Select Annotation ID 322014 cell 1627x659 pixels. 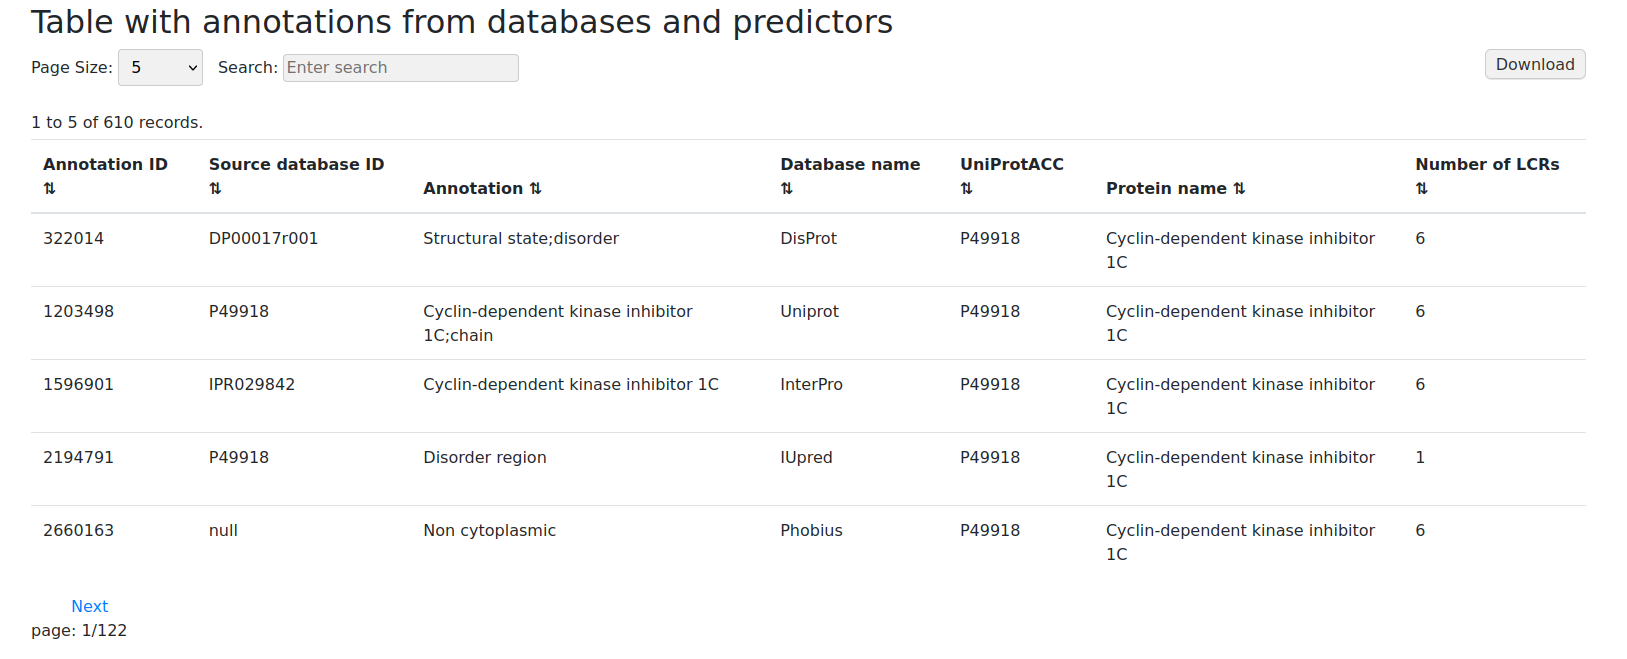(73, 239)
